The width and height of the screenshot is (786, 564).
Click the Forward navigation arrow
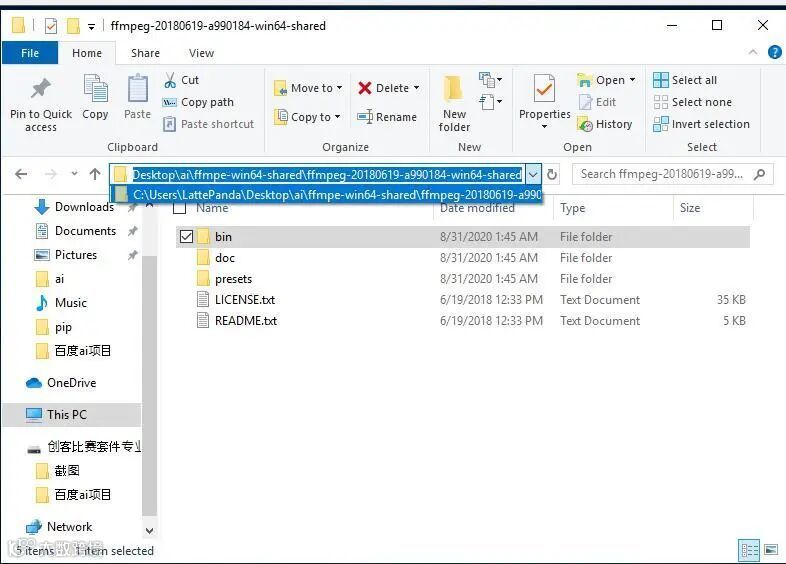tap(51, 174)
